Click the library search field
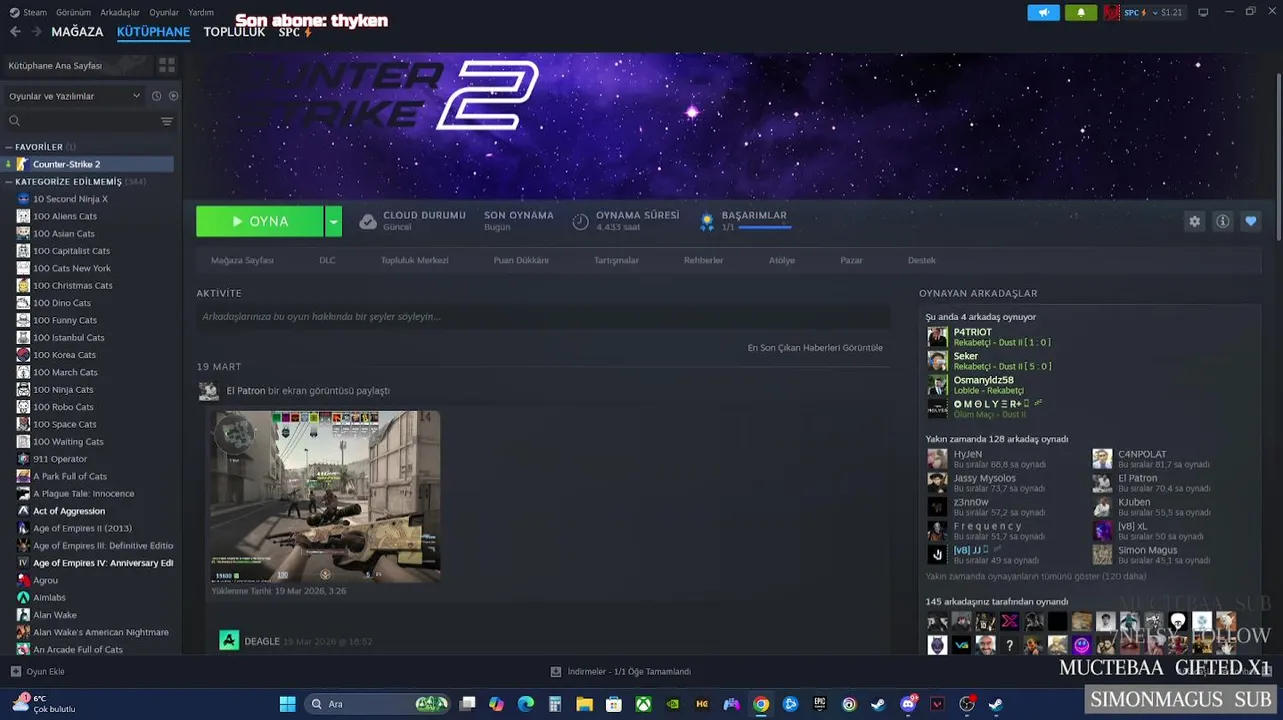This screenshot has width=1283, height=720. tap(82, 121)
